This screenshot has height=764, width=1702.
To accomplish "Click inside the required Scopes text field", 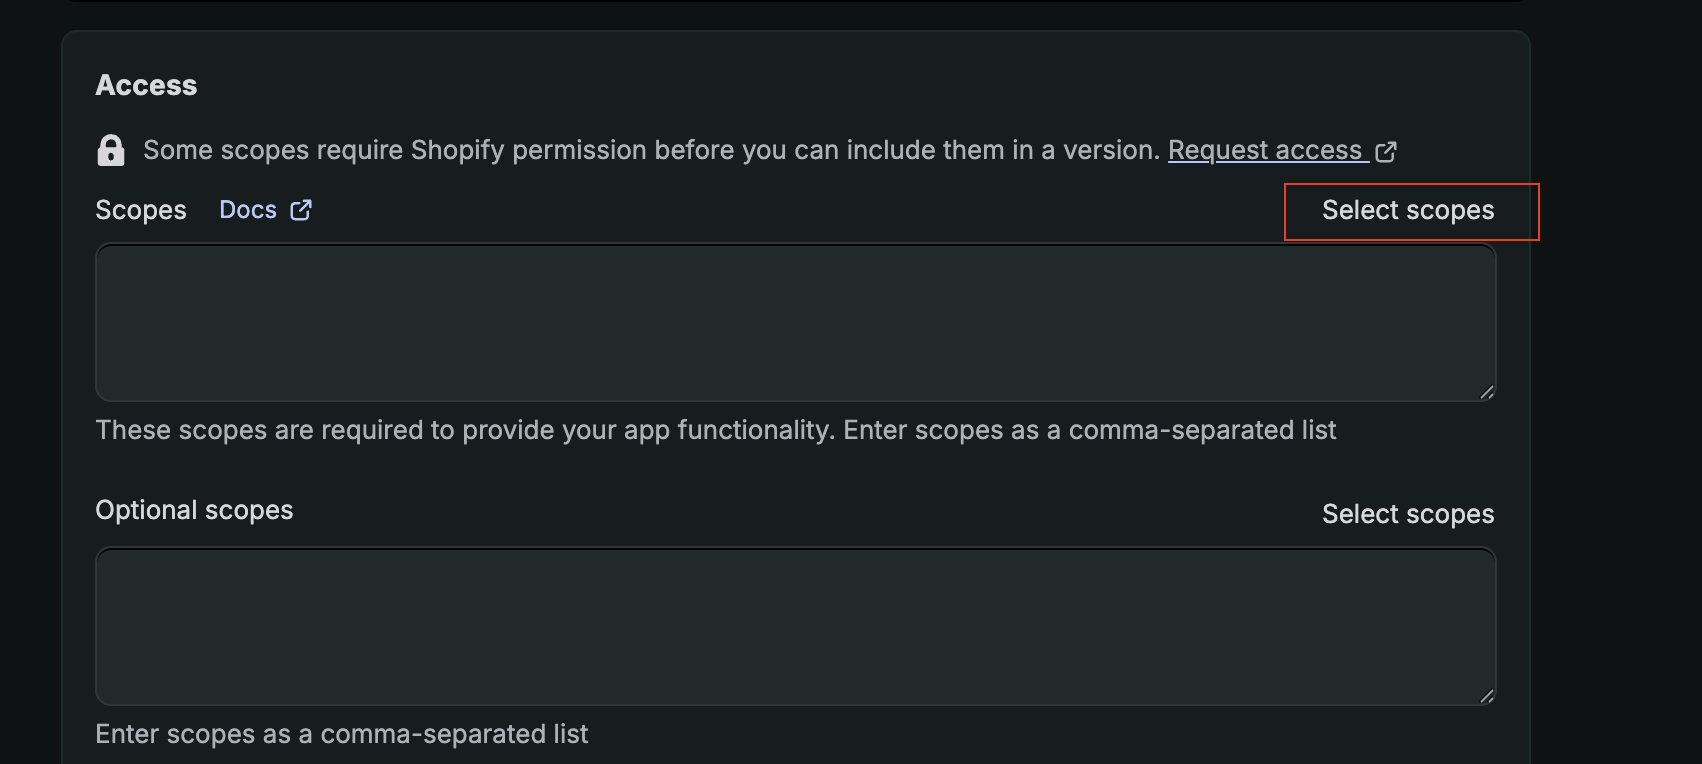I will 795,322.
